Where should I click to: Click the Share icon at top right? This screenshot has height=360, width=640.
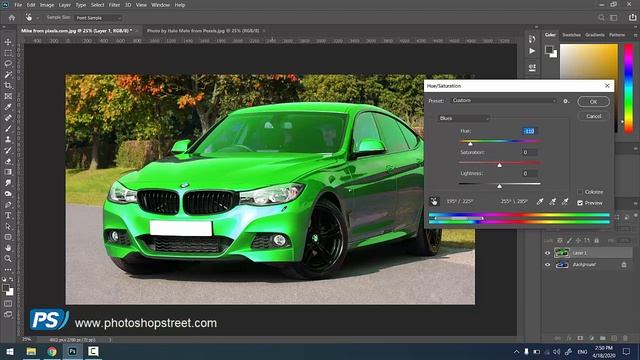point(632,18)
